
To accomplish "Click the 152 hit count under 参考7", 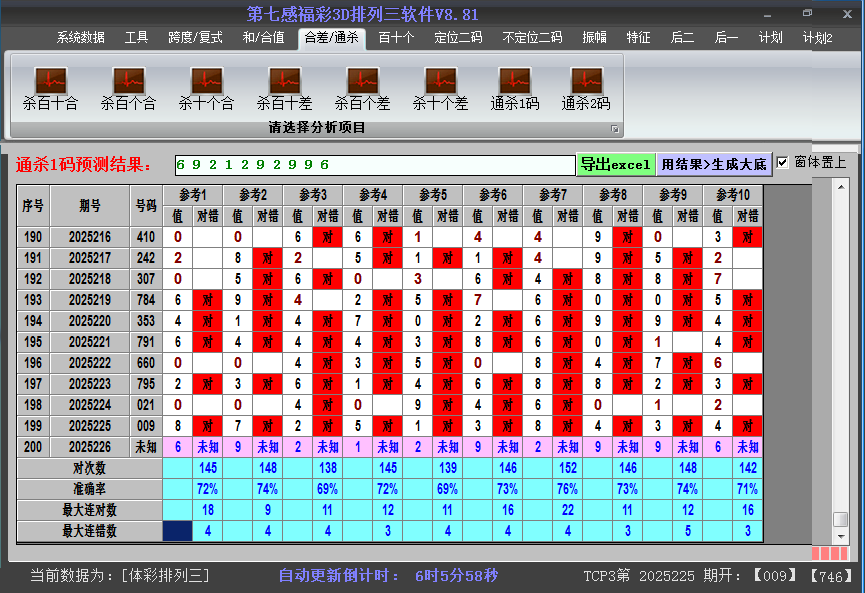I will [x=568, y=468].
